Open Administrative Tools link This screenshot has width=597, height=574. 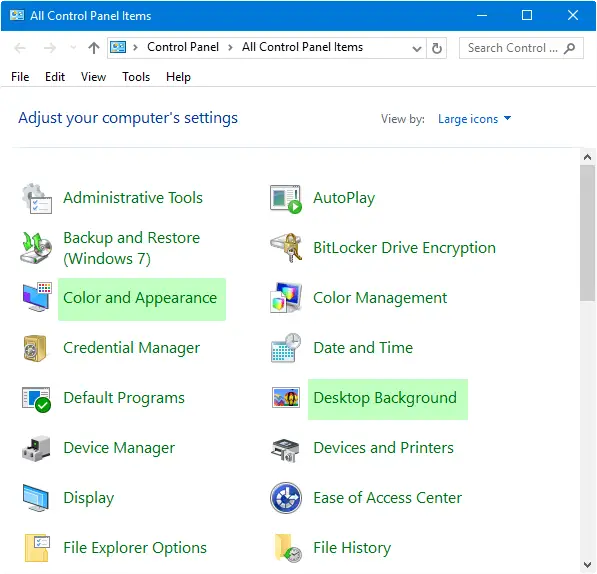pyautogui.click(x=133, y=198)
